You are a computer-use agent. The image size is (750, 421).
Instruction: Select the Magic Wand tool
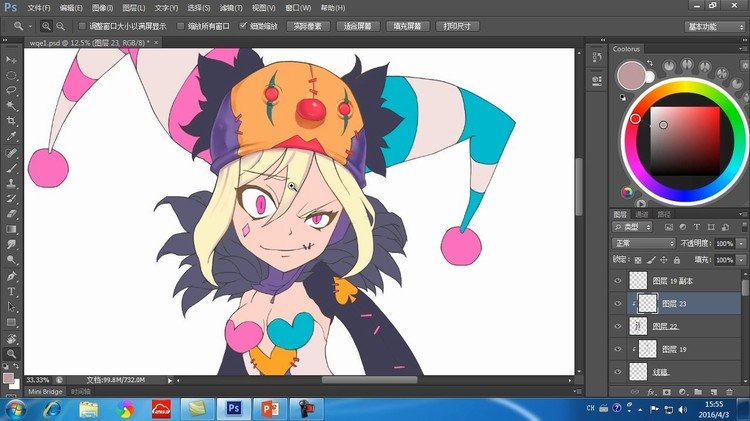(11, 106)
